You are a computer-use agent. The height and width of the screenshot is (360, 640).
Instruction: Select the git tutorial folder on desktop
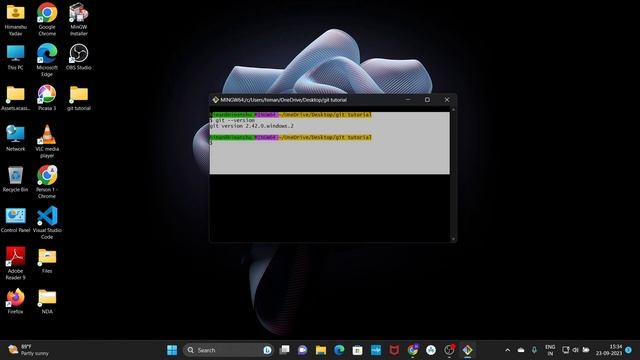coord(78,98)
